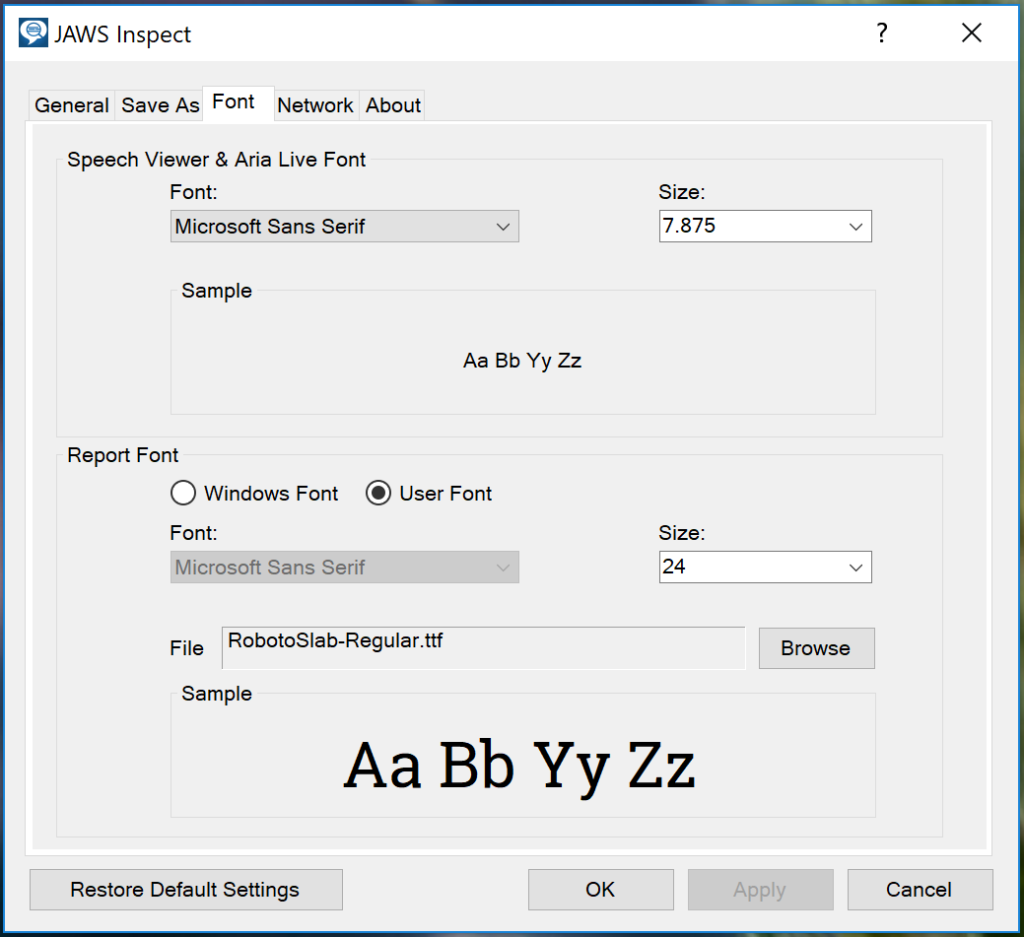1024x937 pixels.
Task: Click the OK button
Action: click(x=601, y=890)
